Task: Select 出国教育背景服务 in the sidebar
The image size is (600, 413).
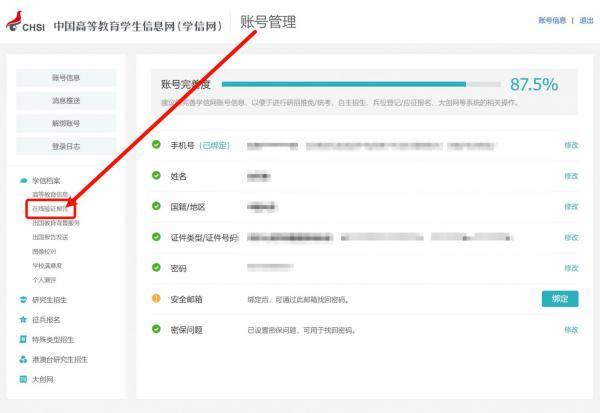Action: pos(56,223)
